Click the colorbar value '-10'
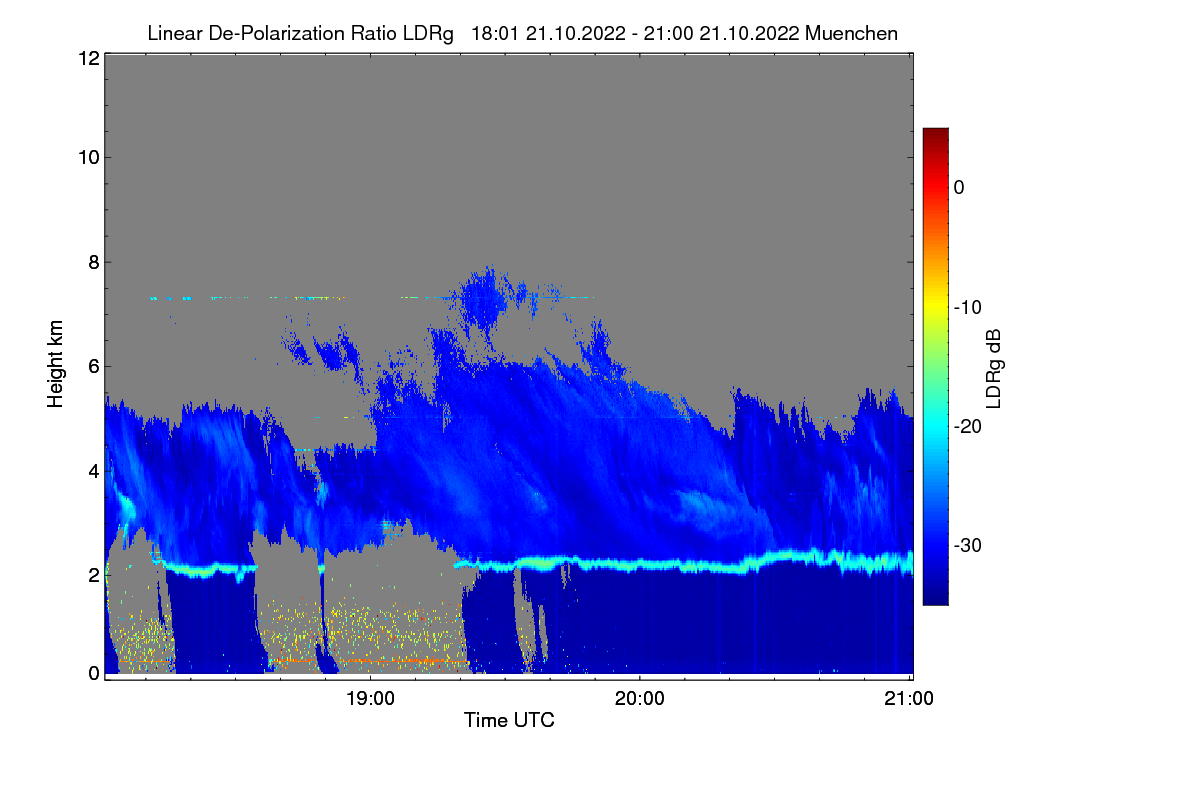This screenshot has width=1200, height=800. point(967,307)
